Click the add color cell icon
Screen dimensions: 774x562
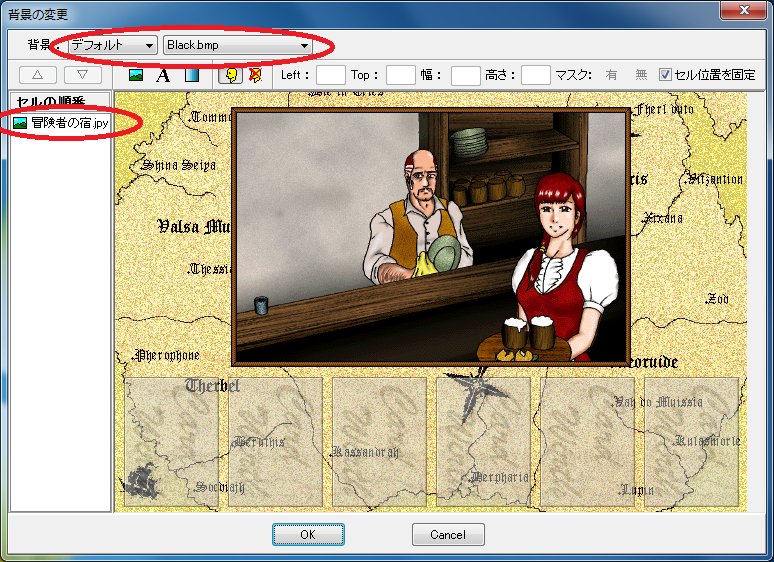(192, 75)
